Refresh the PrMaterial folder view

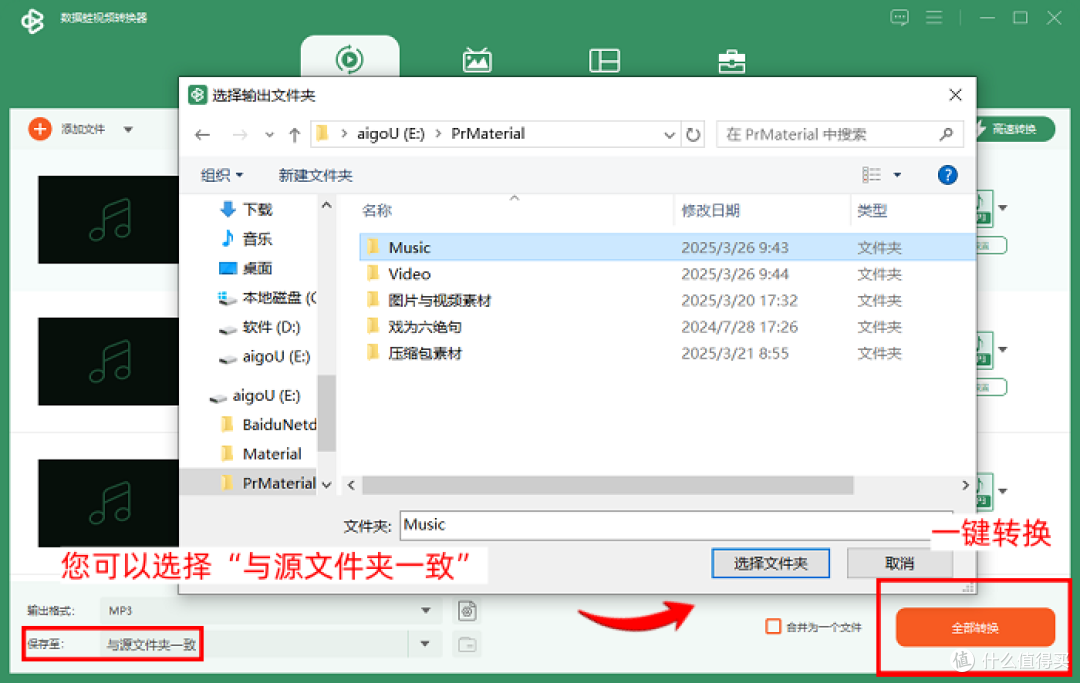[x=693, y=134]
